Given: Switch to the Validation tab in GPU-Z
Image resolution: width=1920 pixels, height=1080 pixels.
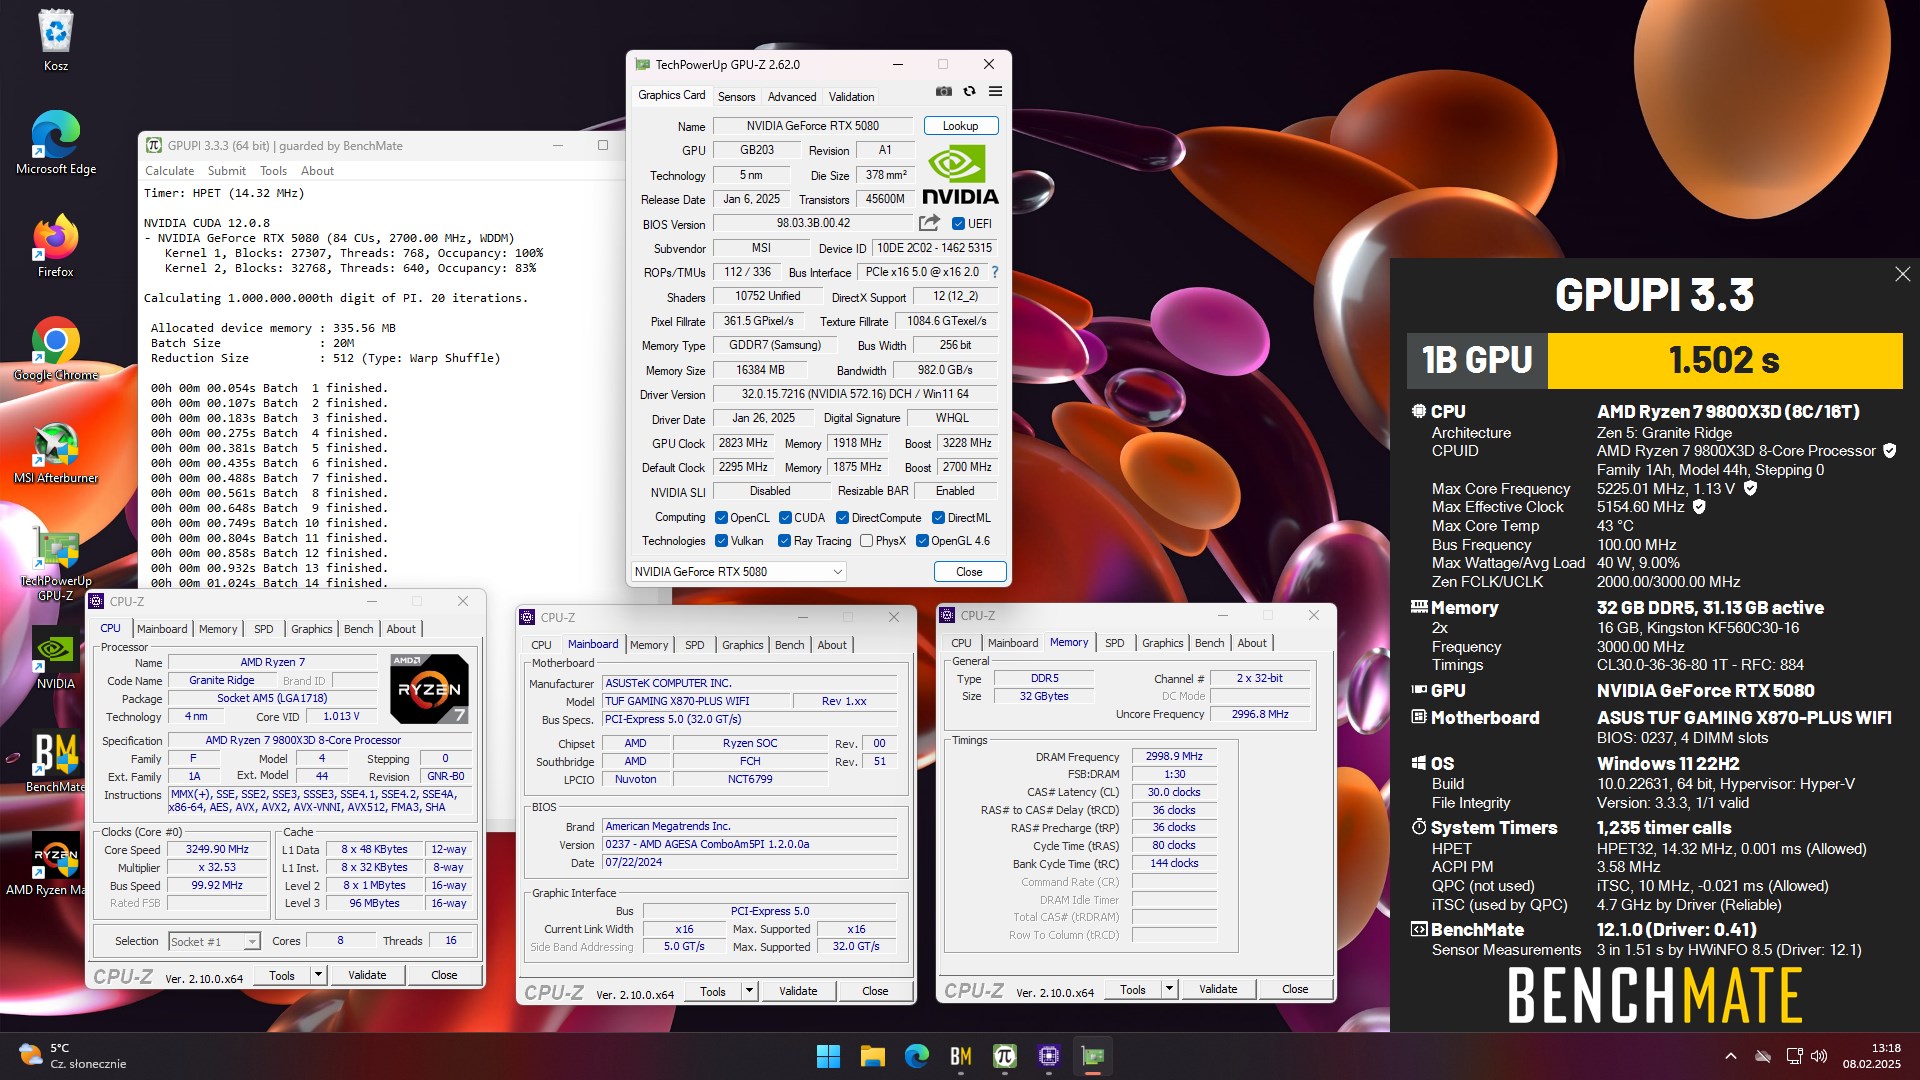Looking at the screenshot, I should (851, 97).
